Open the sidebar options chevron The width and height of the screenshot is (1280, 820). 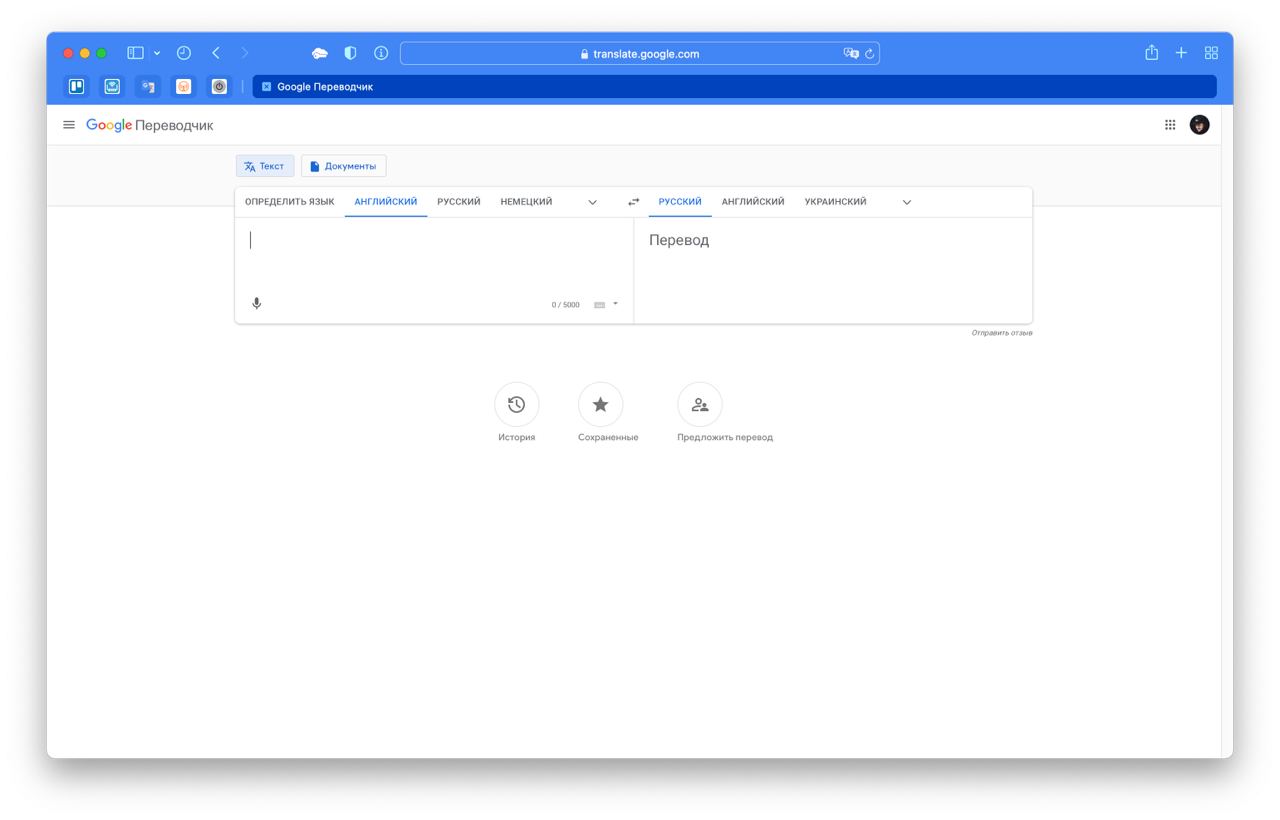click(x=157, y=54)
